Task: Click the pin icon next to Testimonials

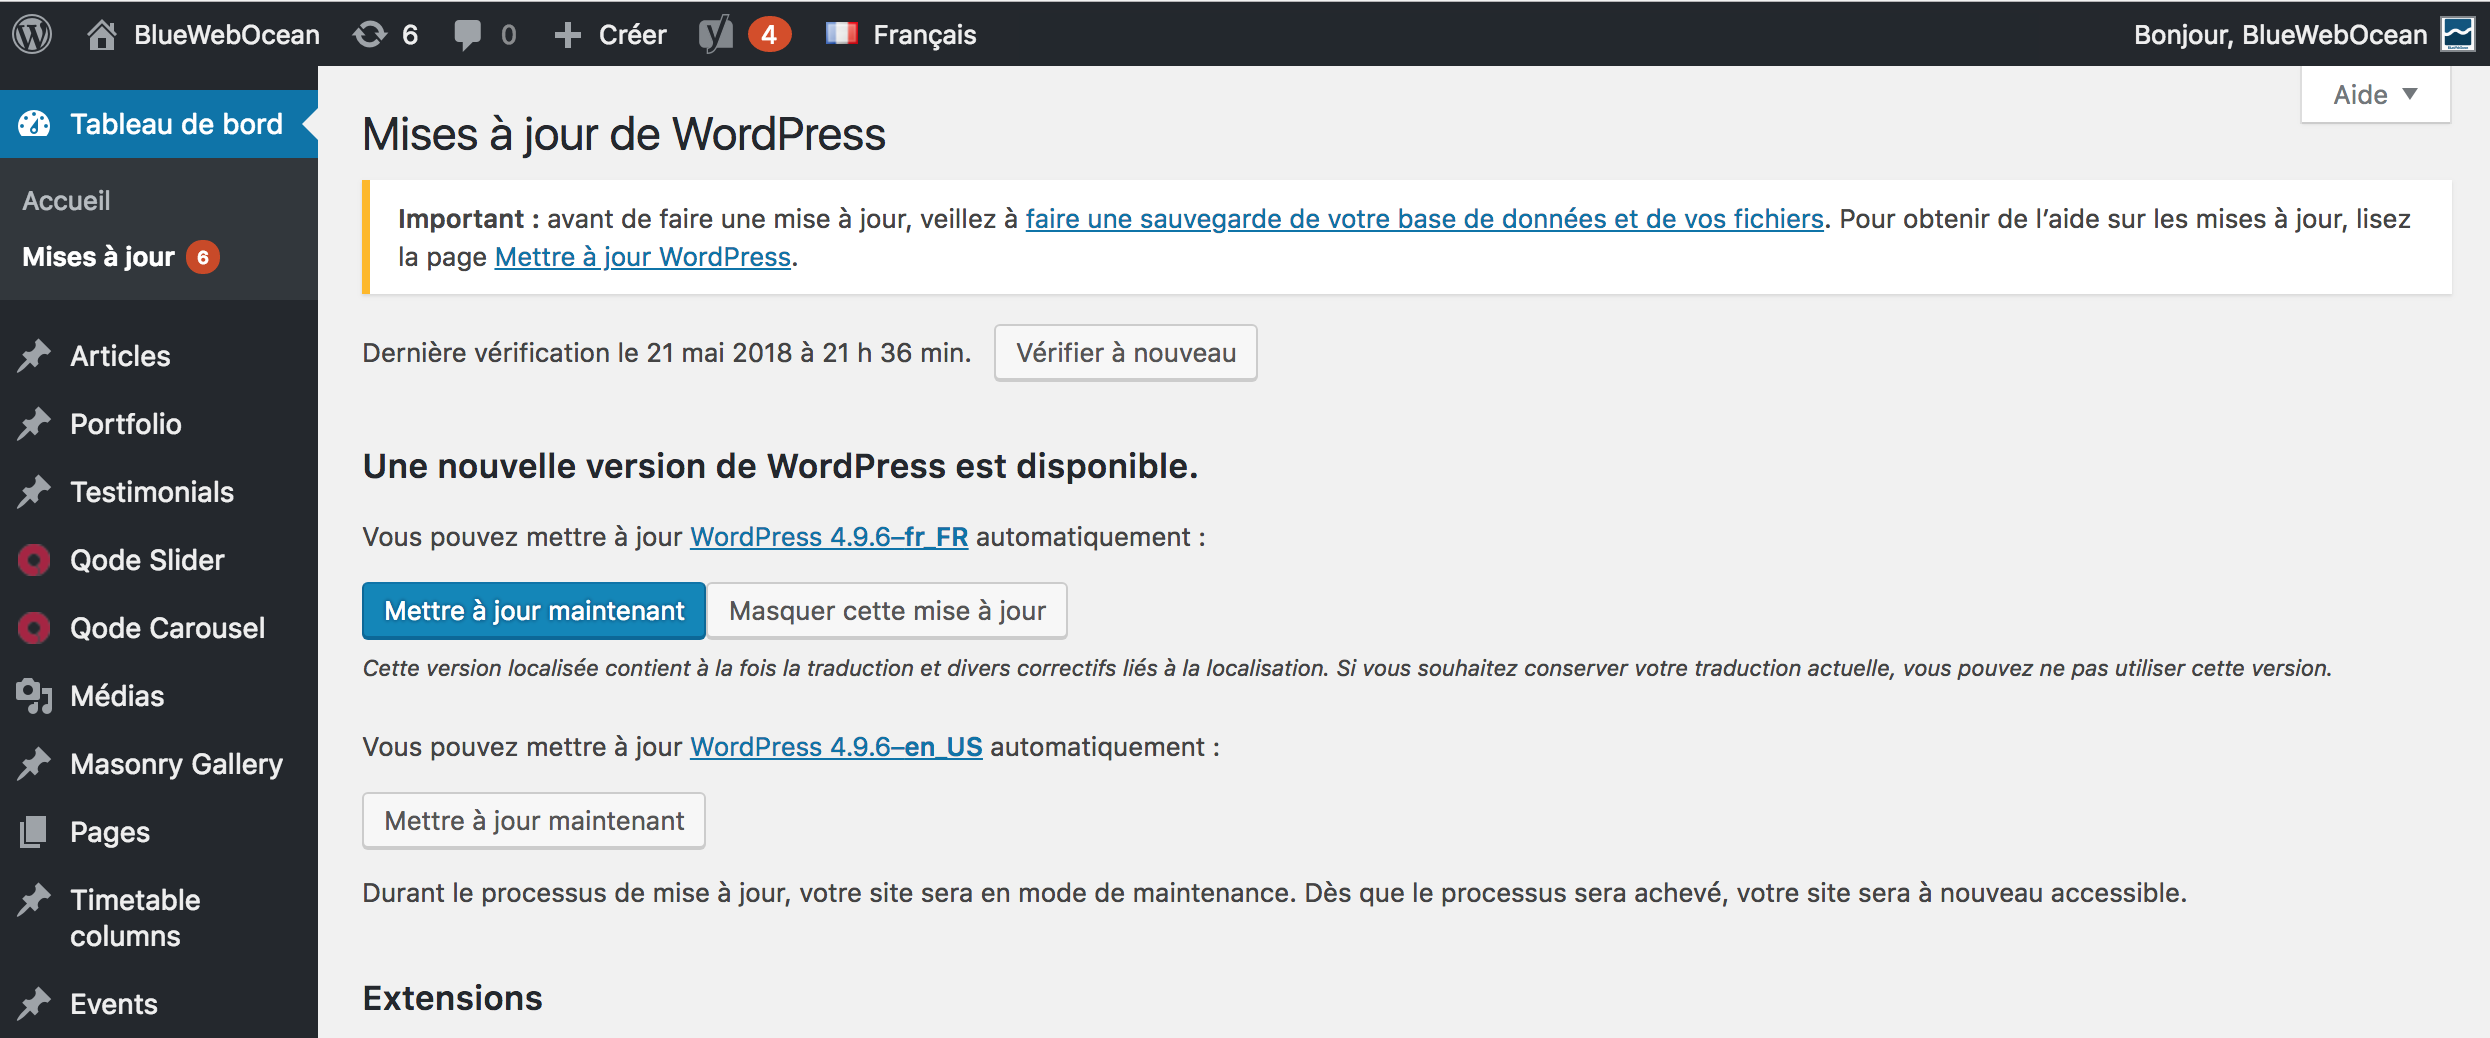Action: click(x=34, y=492)
